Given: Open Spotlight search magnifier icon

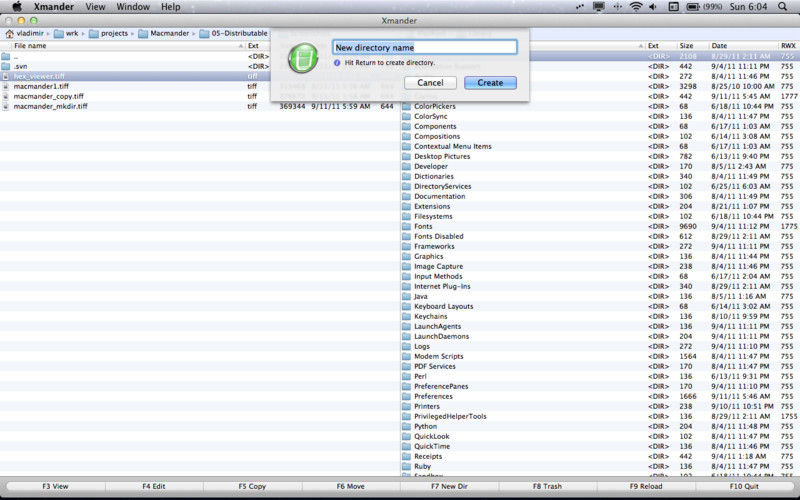Looking at the screenshot, I should (782, 7).
